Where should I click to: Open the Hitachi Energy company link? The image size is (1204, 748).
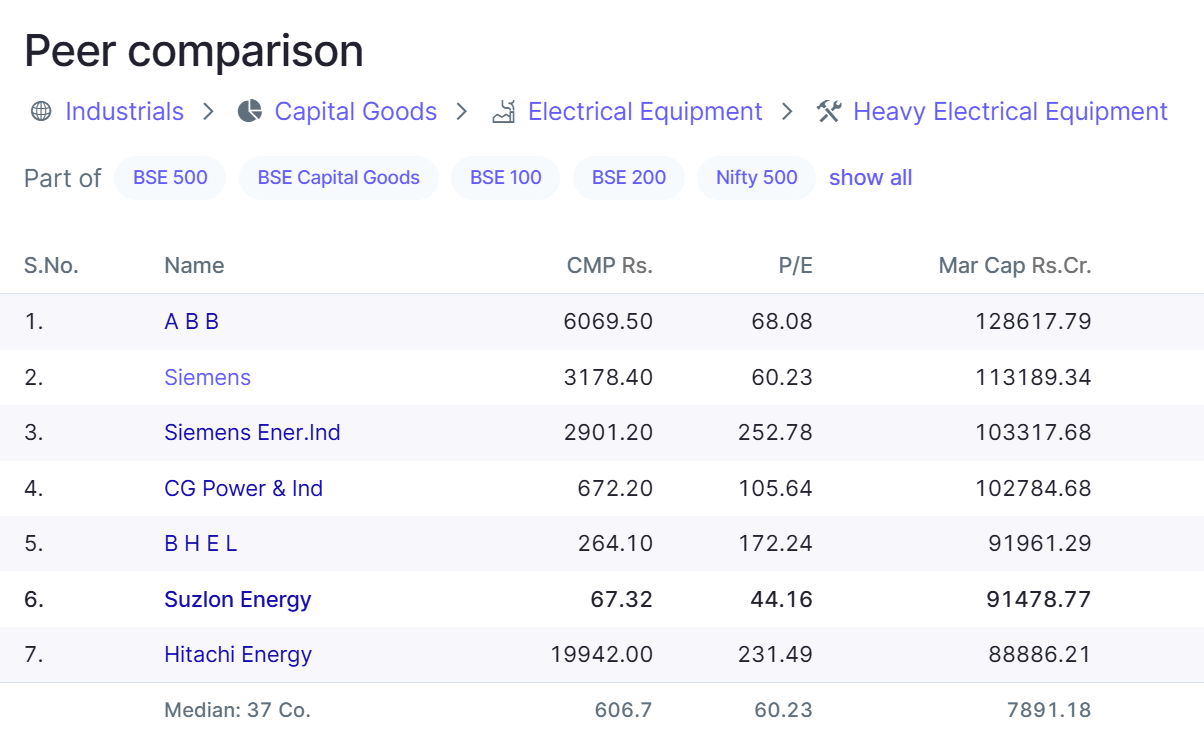point(238,655)
